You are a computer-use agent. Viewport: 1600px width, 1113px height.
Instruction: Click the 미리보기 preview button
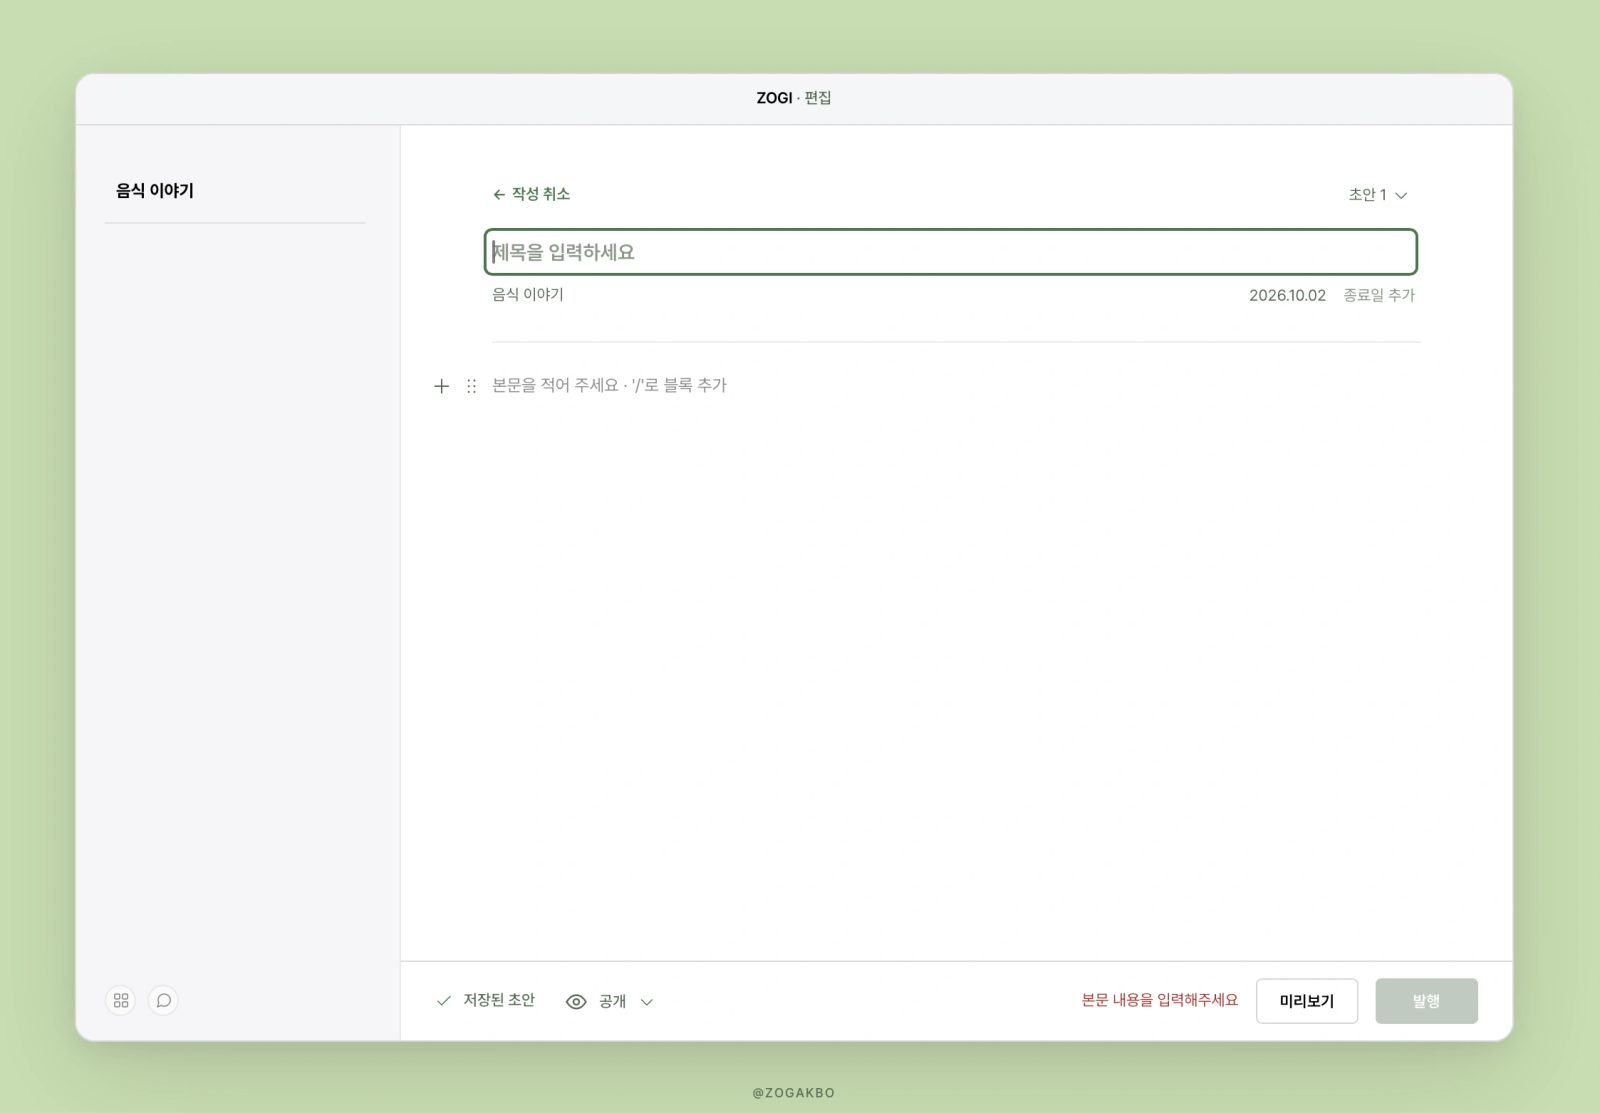[1307, 1001]
